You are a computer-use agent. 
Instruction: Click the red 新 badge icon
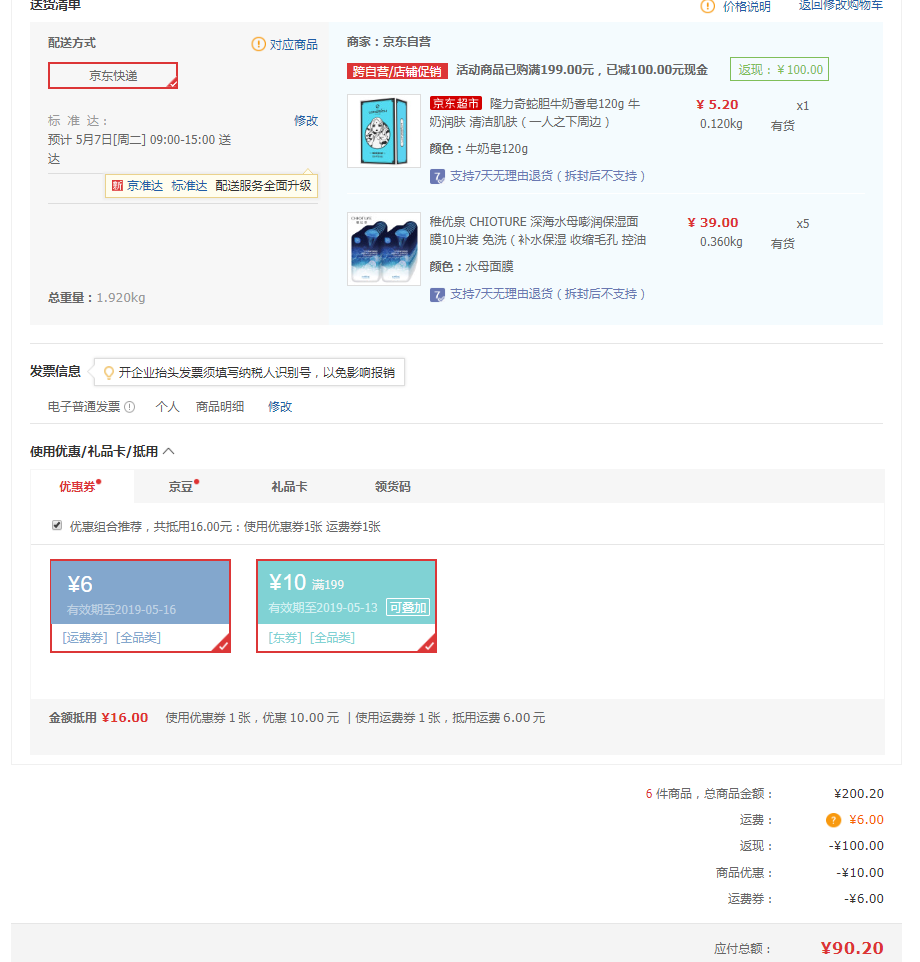click(117, 186)
